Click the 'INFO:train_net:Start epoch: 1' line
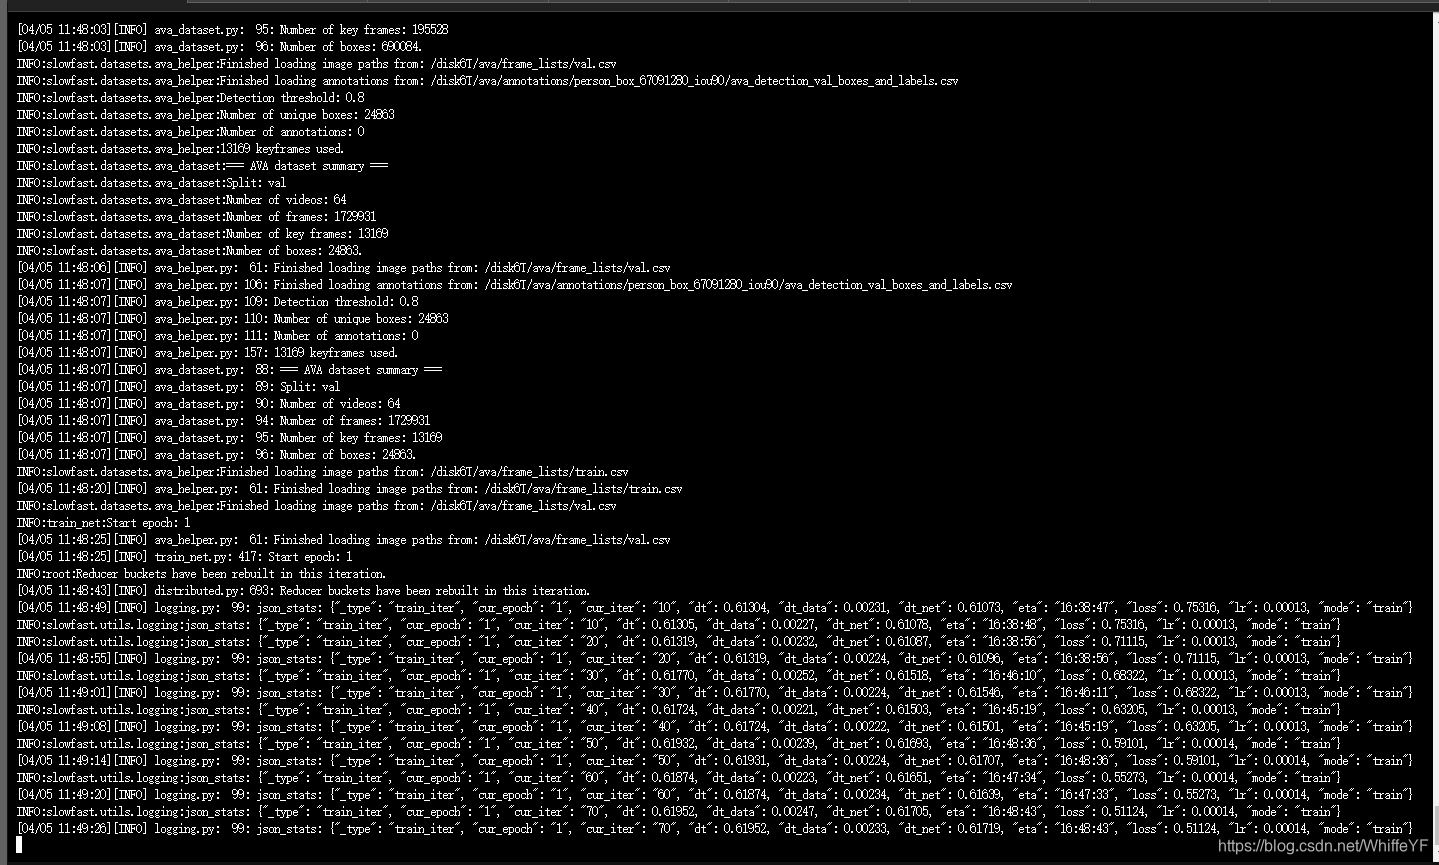 [x=103, y=523]
